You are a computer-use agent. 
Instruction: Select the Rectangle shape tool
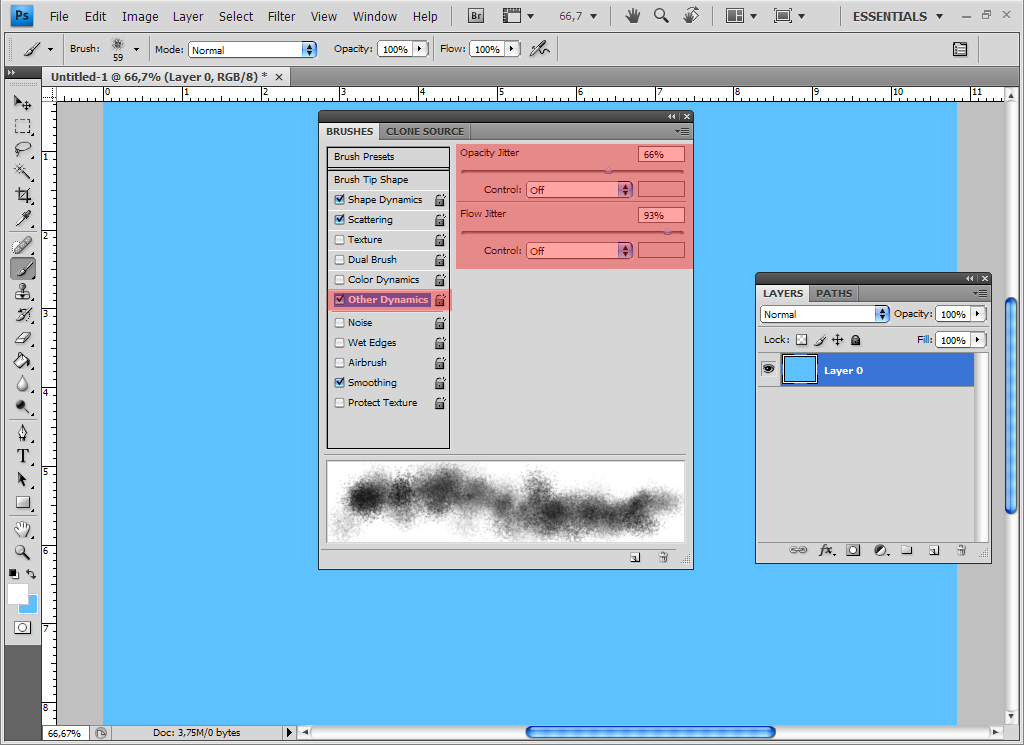[x=22, y=502]
